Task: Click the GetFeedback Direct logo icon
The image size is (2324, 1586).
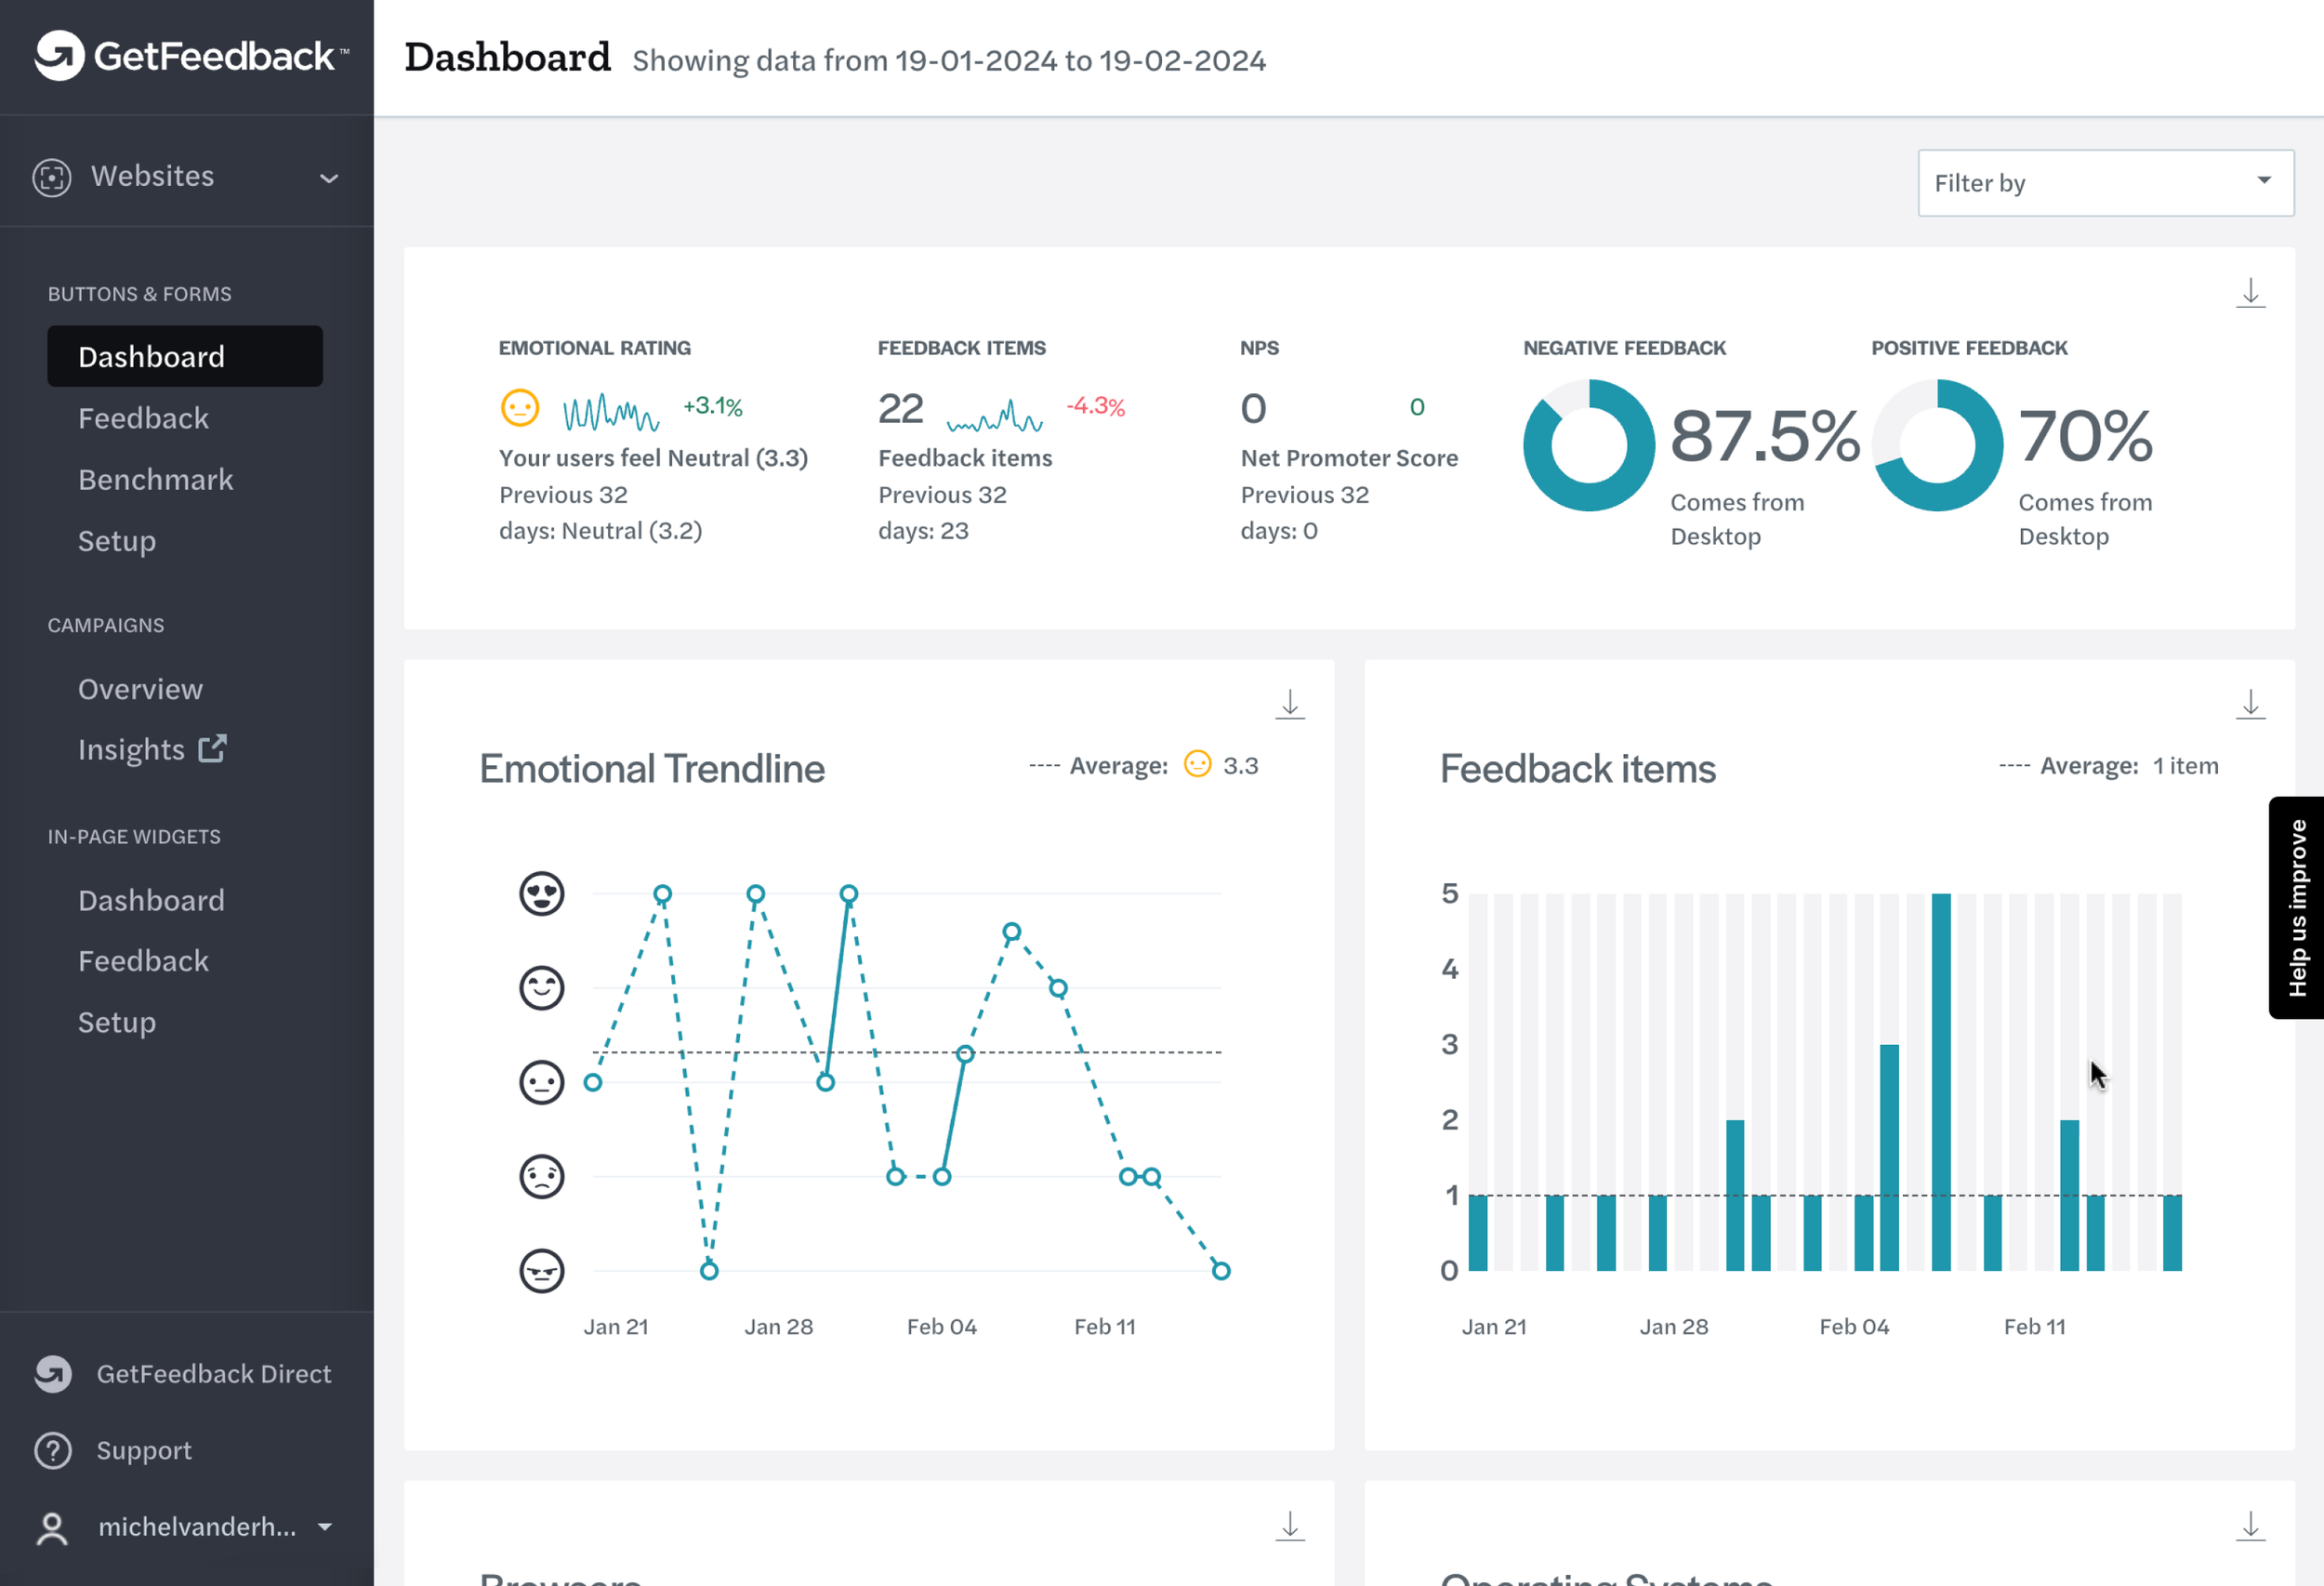Action: (x=53, y=1373)
